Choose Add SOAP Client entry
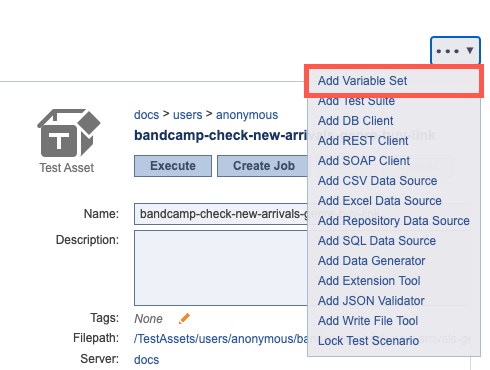Screen dimensions: 490x370 364,161
